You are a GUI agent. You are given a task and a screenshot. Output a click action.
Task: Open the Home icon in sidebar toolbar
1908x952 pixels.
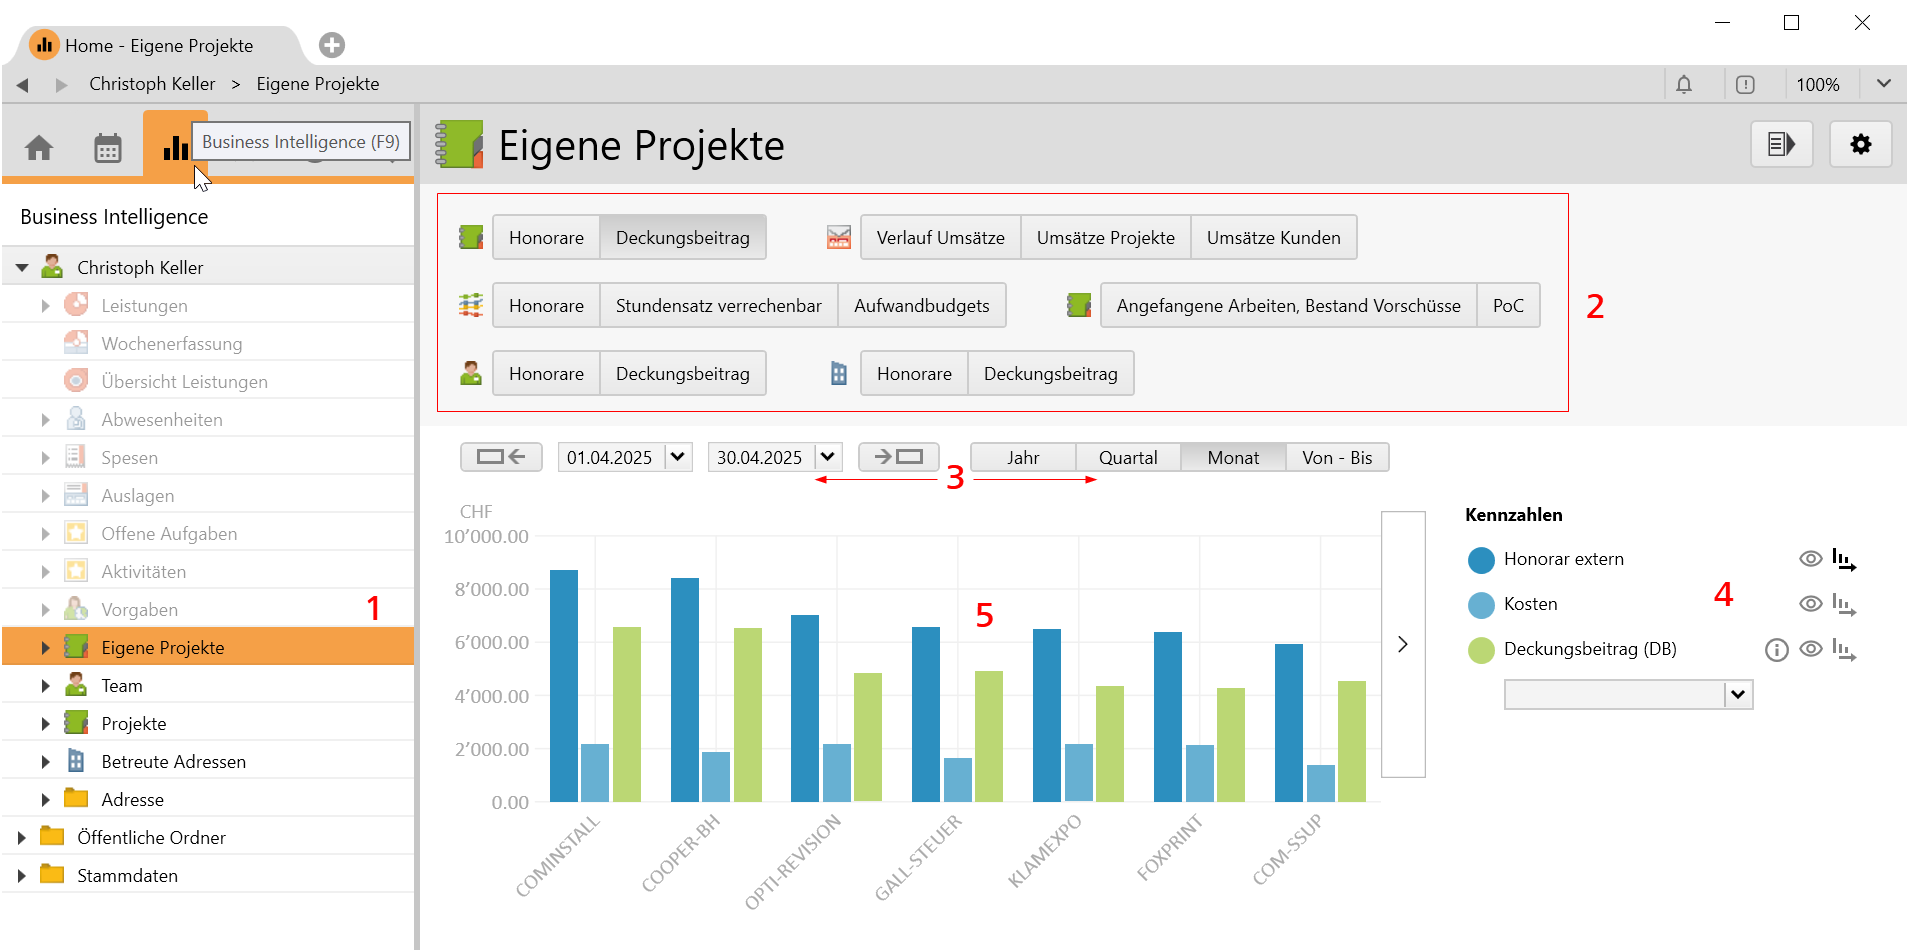pos(39,148)
